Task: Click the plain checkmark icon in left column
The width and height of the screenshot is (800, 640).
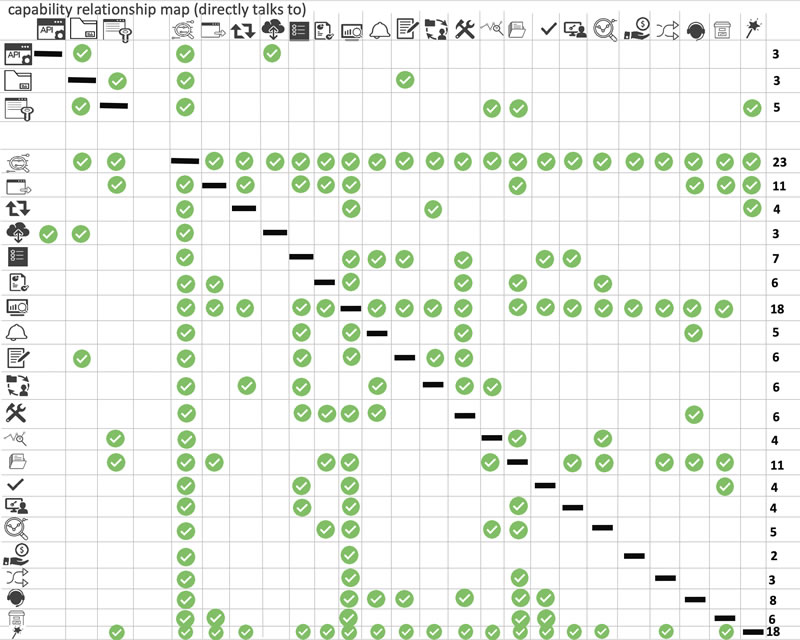Action: click(x=17, y=485)
